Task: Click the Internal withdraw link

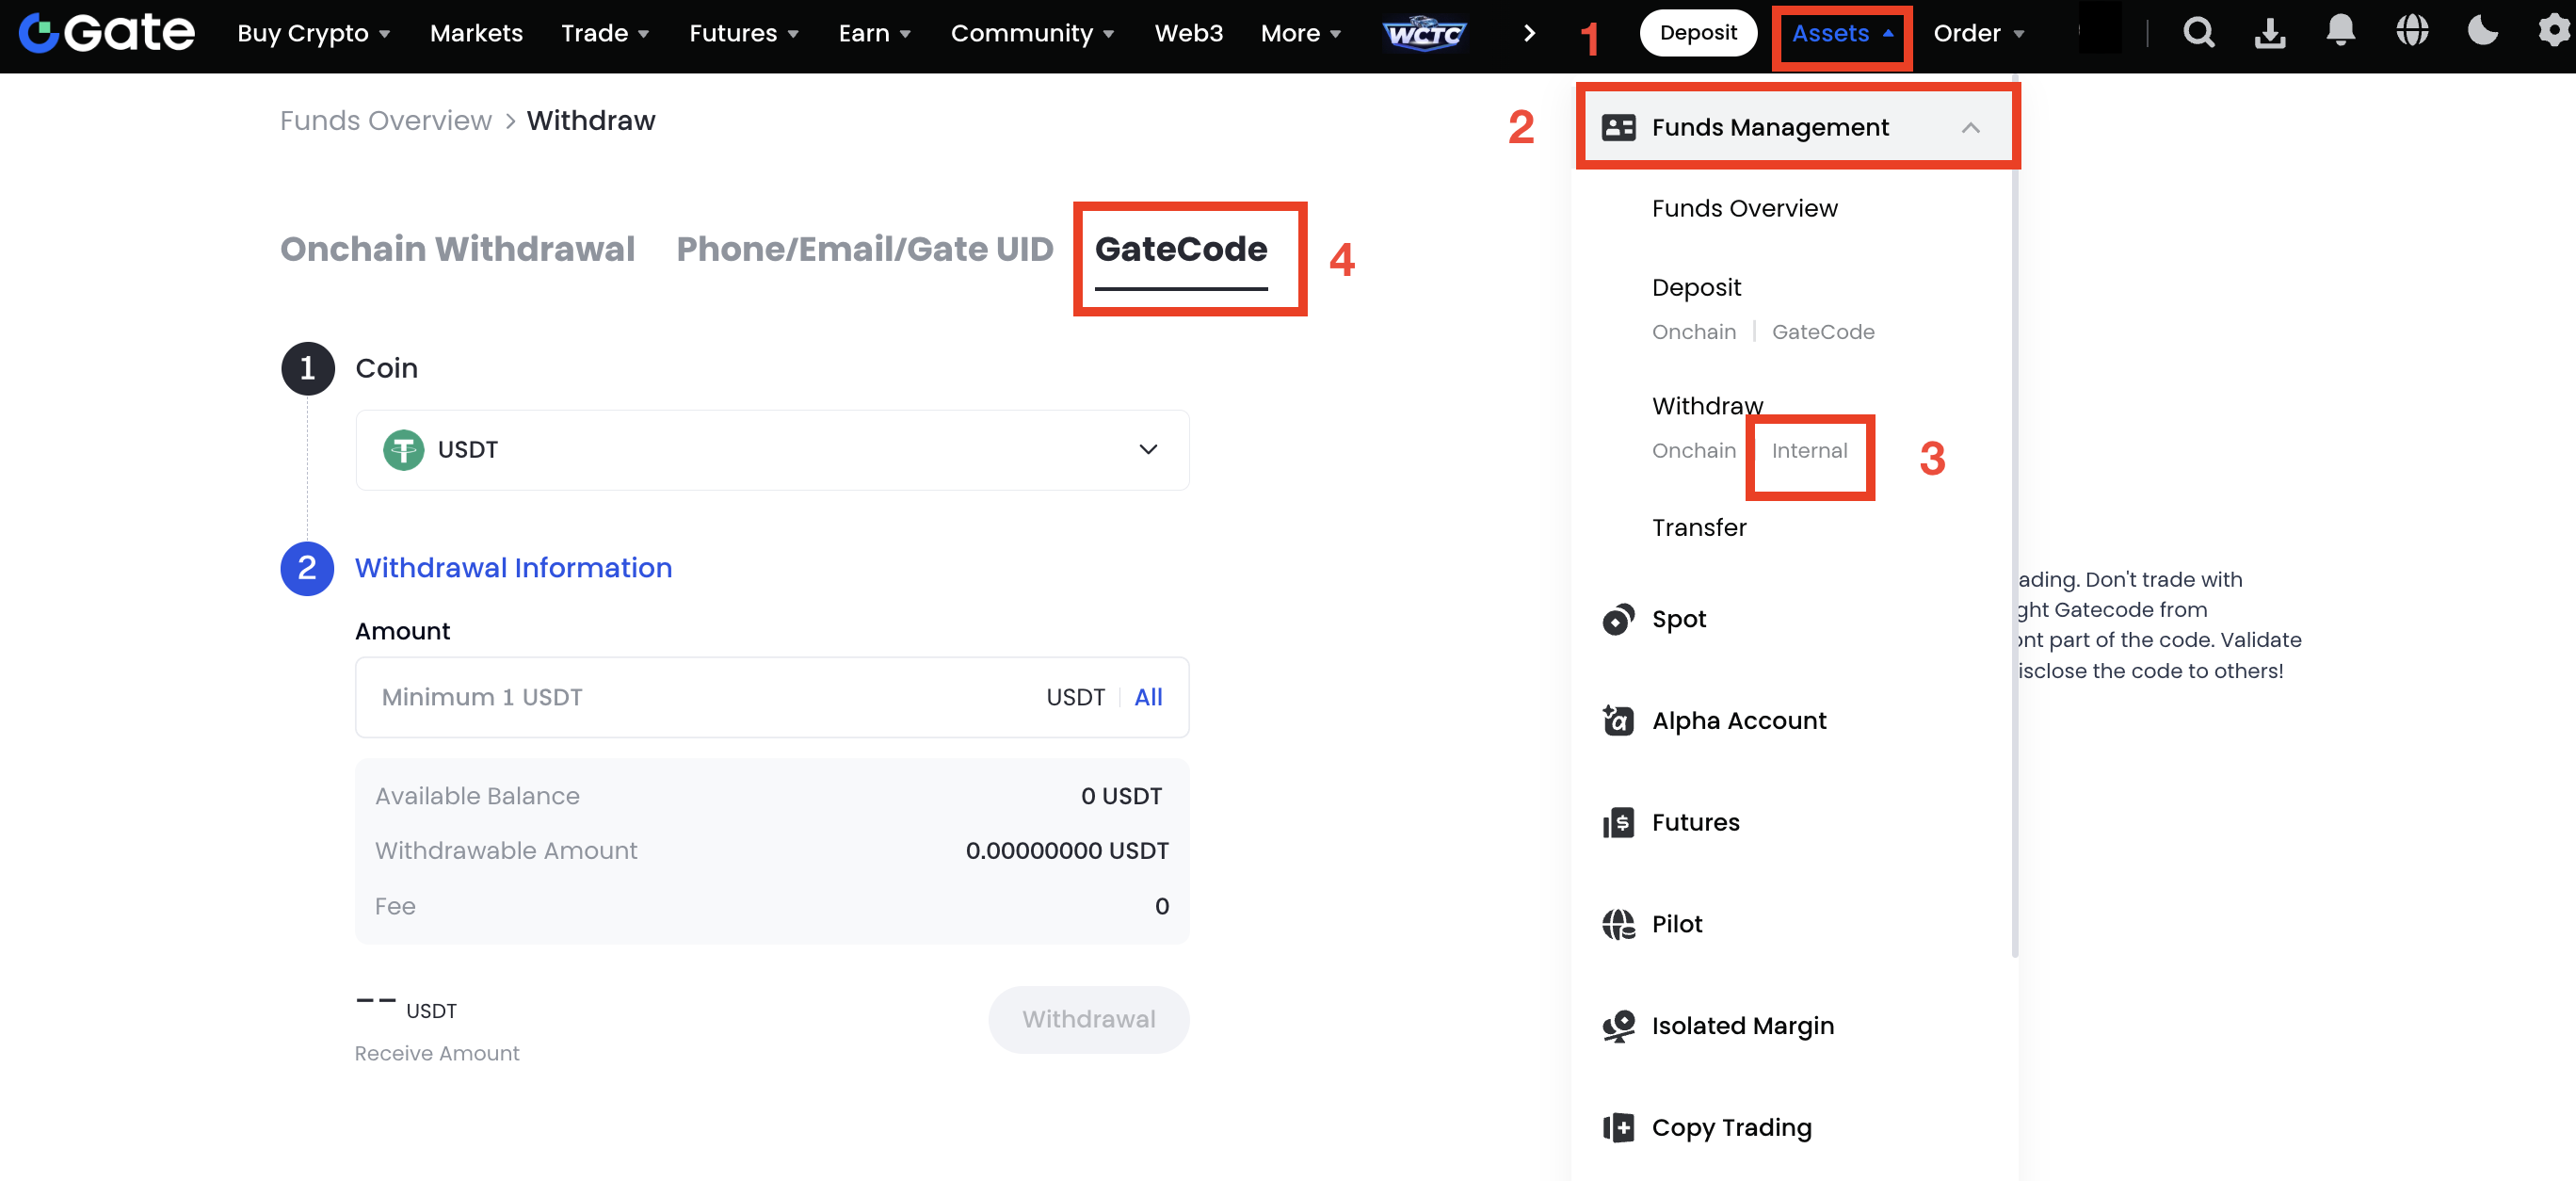Action: click(1809, 451)
